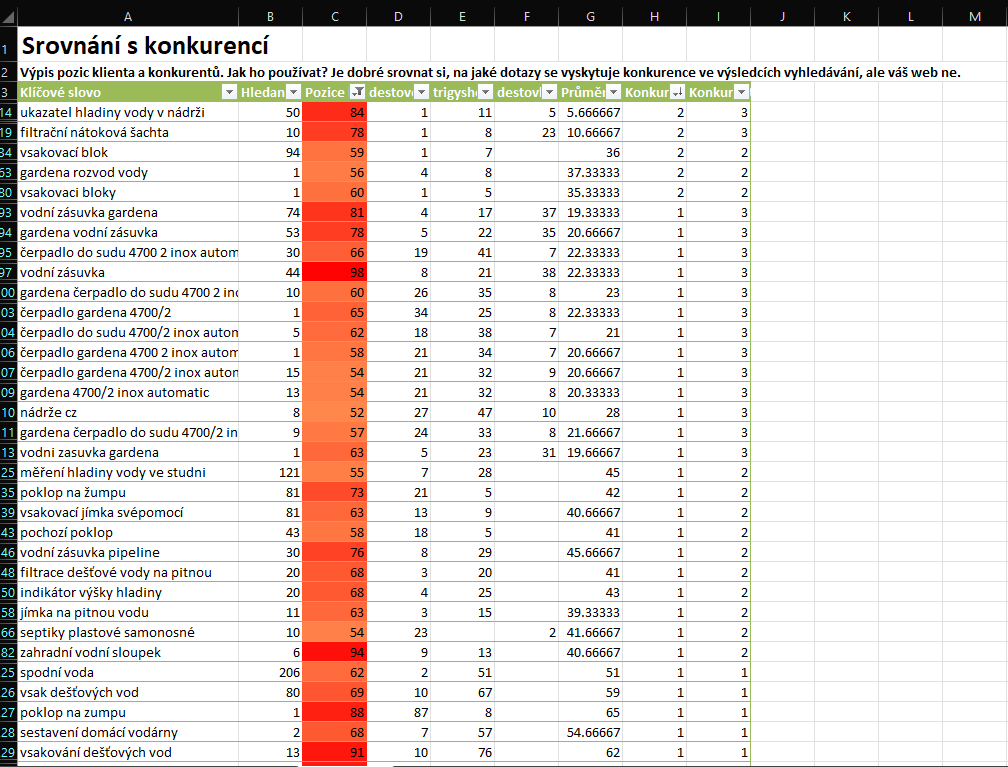Select cell 'nádrže cz'

(x=128, y=413)
